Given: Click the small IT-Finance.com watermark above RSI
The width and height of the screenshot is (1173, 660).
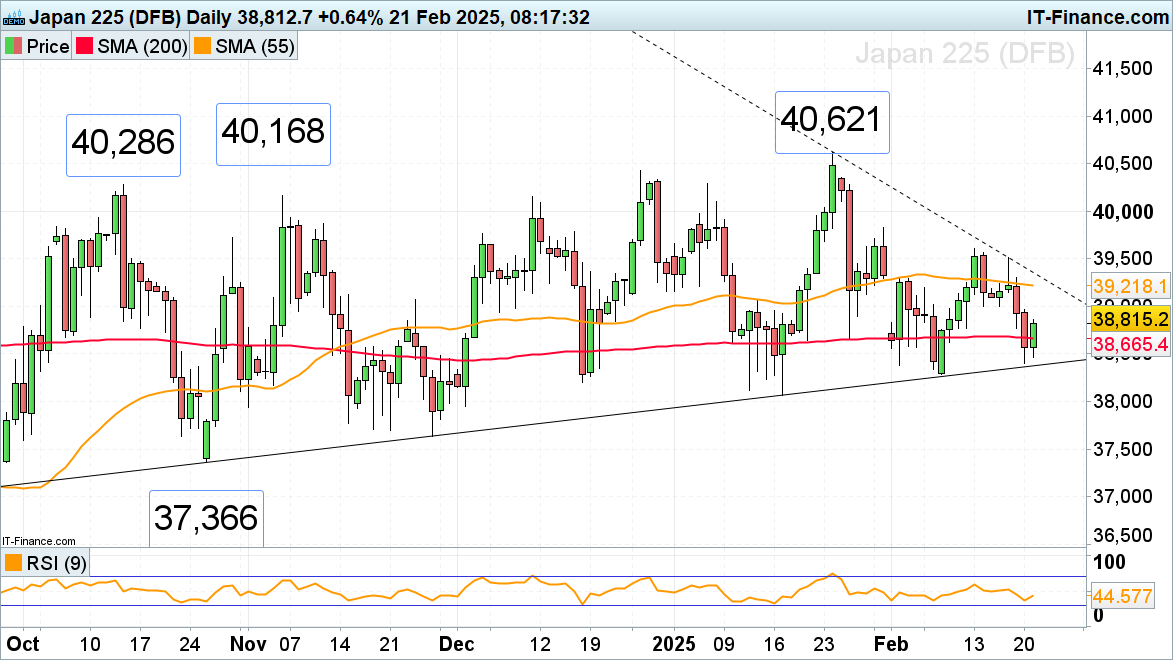Looking at the screenshot, I should (x=39, y=540).
